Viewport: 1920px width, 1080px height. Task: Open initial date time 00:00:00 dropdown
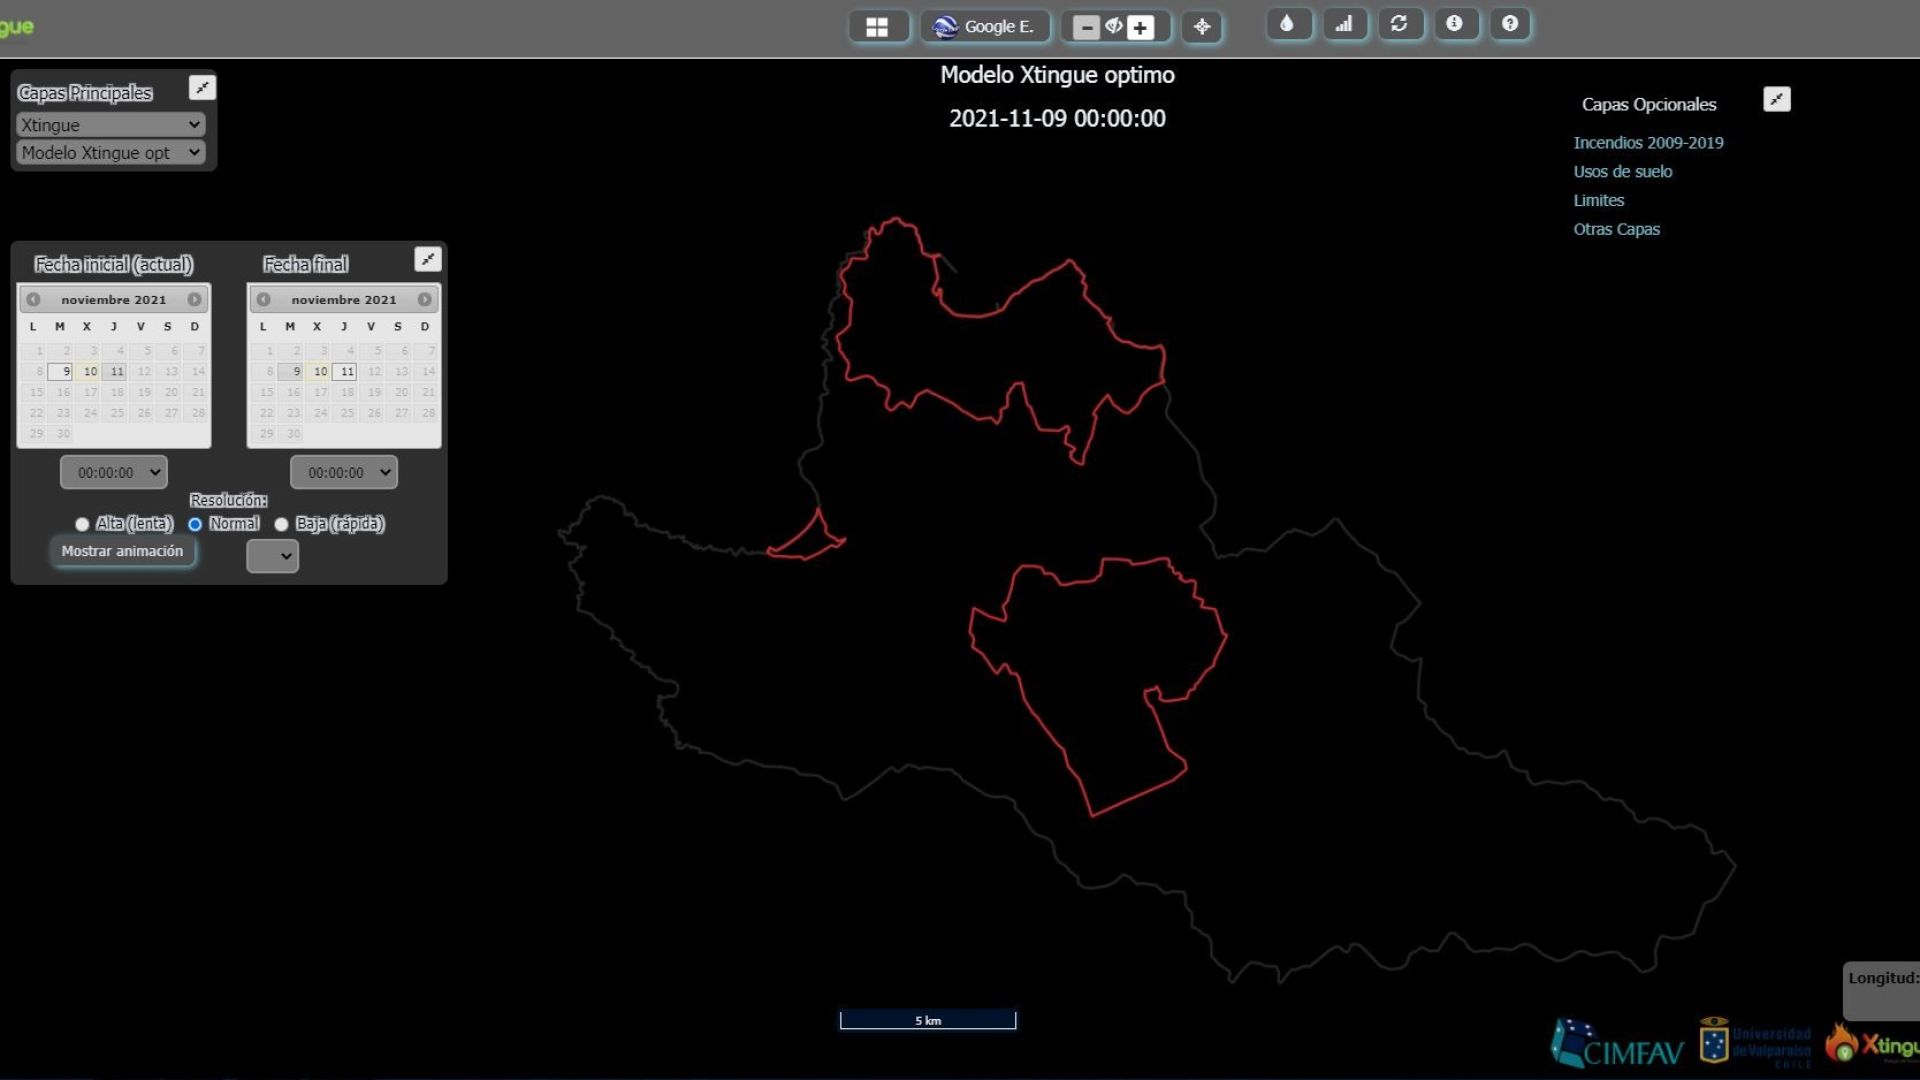114,472
